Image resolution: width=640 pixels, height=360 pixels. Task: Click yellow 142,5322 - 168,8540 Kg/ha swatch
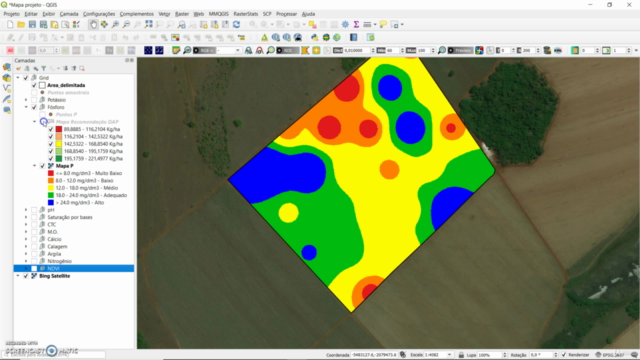[59, 144]
